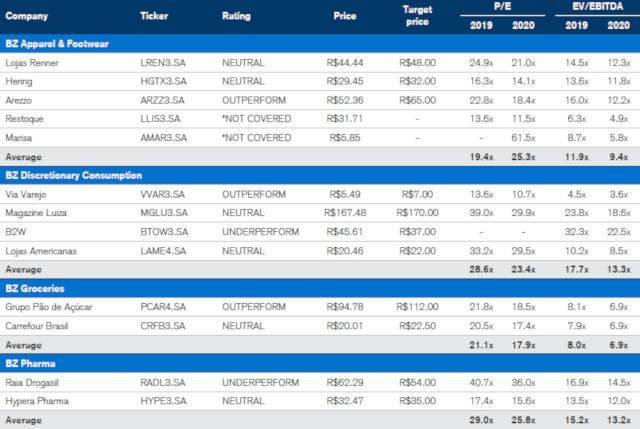This screenshot has width=640, height=429.
Task: Select the Hering company name
Action: 19,82
